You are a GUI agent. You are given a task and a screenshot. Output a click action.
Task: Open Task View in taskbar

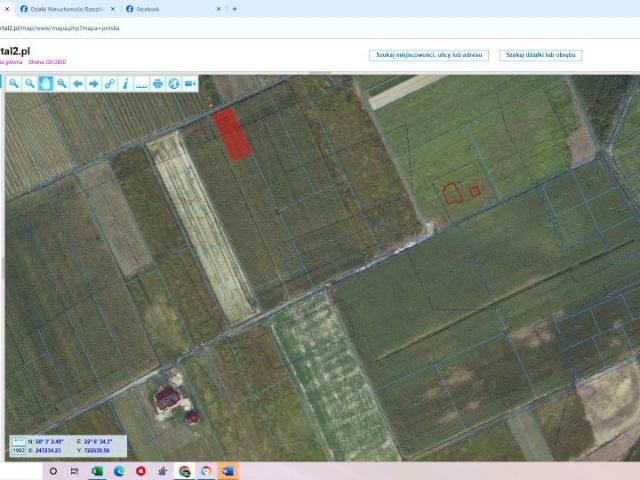74,471
